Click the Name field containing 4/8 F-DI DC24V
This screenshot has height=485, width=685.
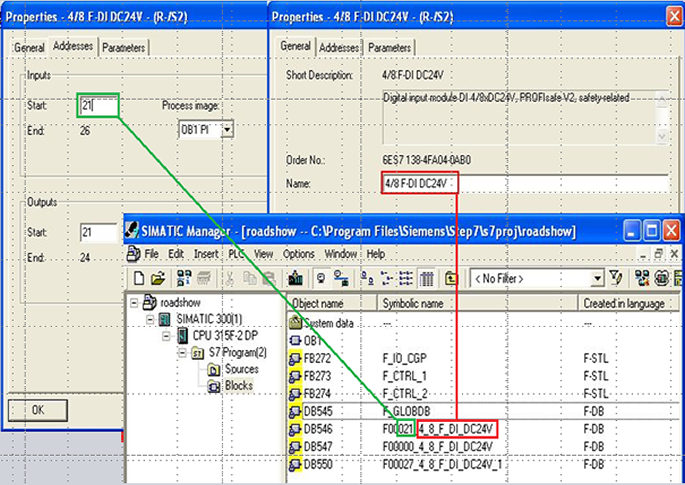[524, 184]
